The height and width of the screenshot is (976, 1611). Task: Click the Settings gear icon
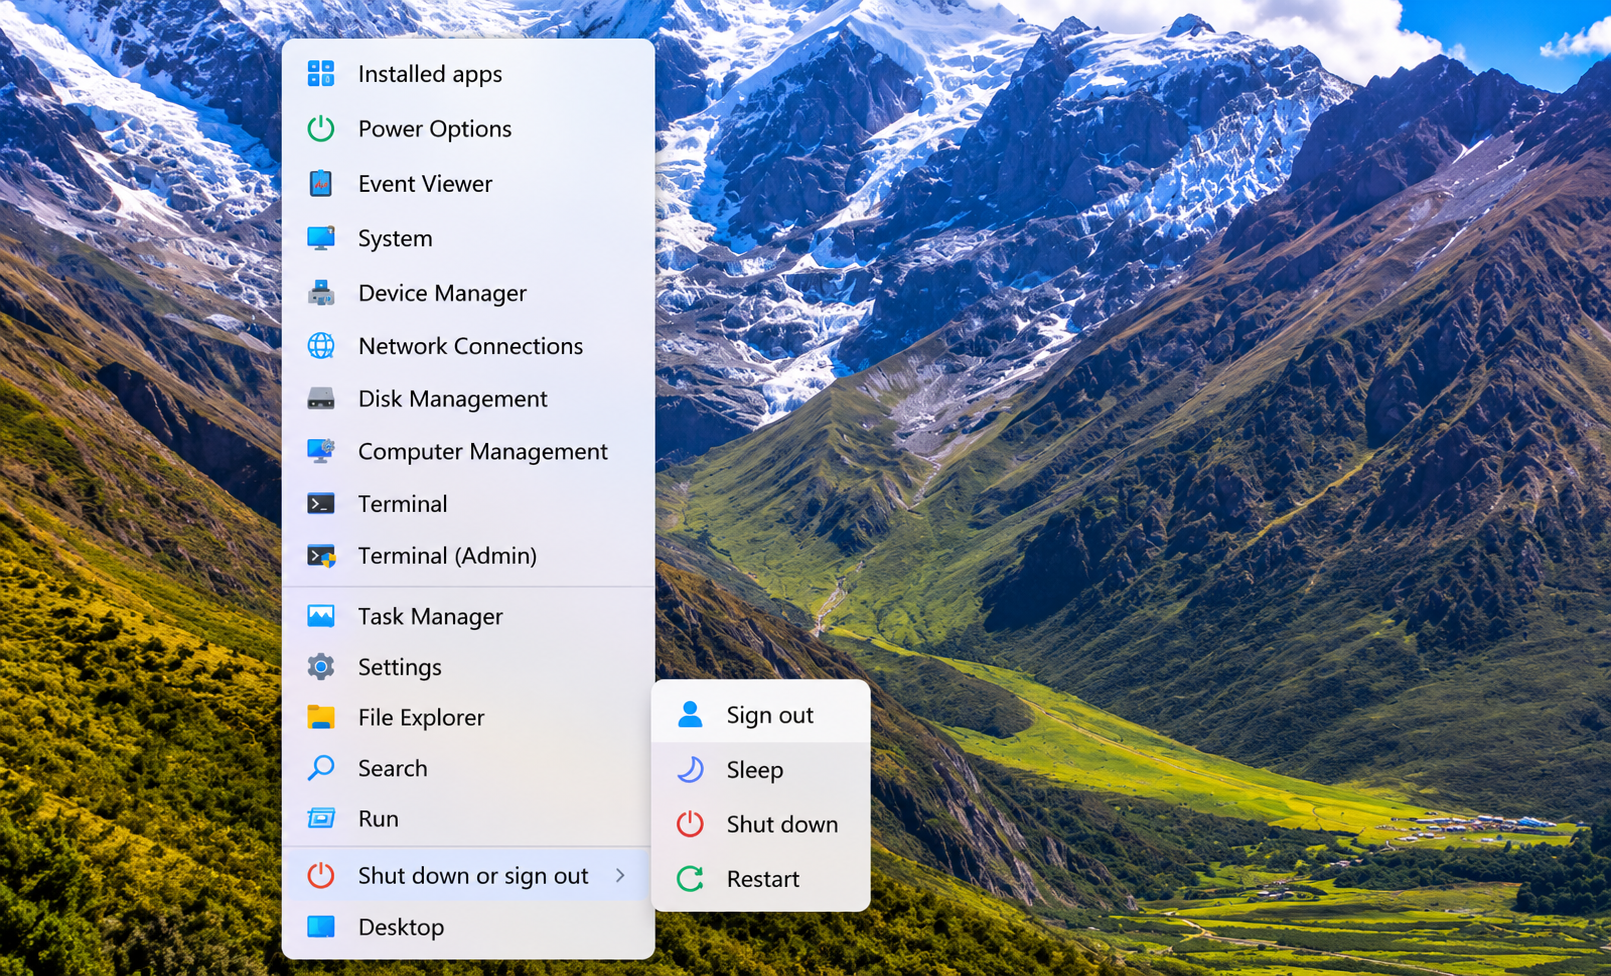(321, 666)
